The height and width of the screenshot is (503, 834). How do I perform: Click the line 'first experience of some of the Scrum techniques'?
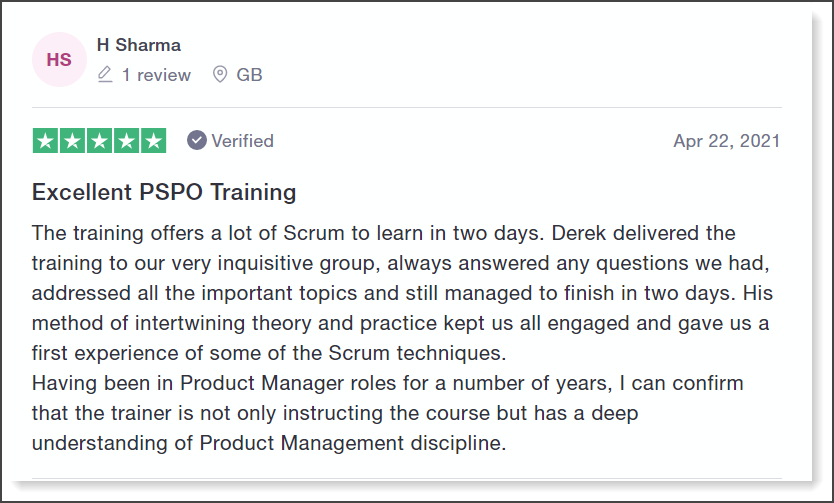pyautogui.click(x=268, y=353)
